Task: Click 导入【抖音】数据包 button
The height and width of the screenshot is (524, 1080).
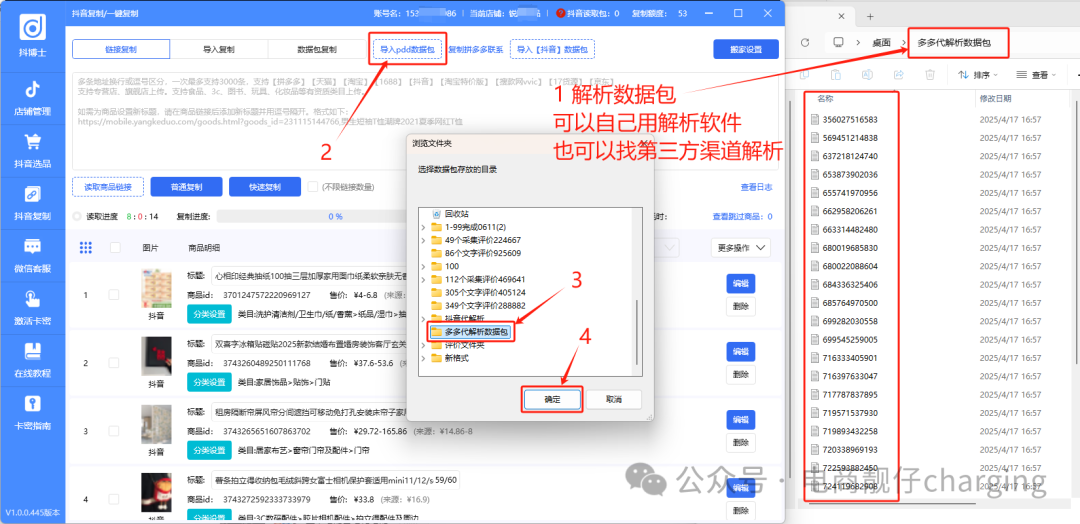Action: click(x=552, y=50)
